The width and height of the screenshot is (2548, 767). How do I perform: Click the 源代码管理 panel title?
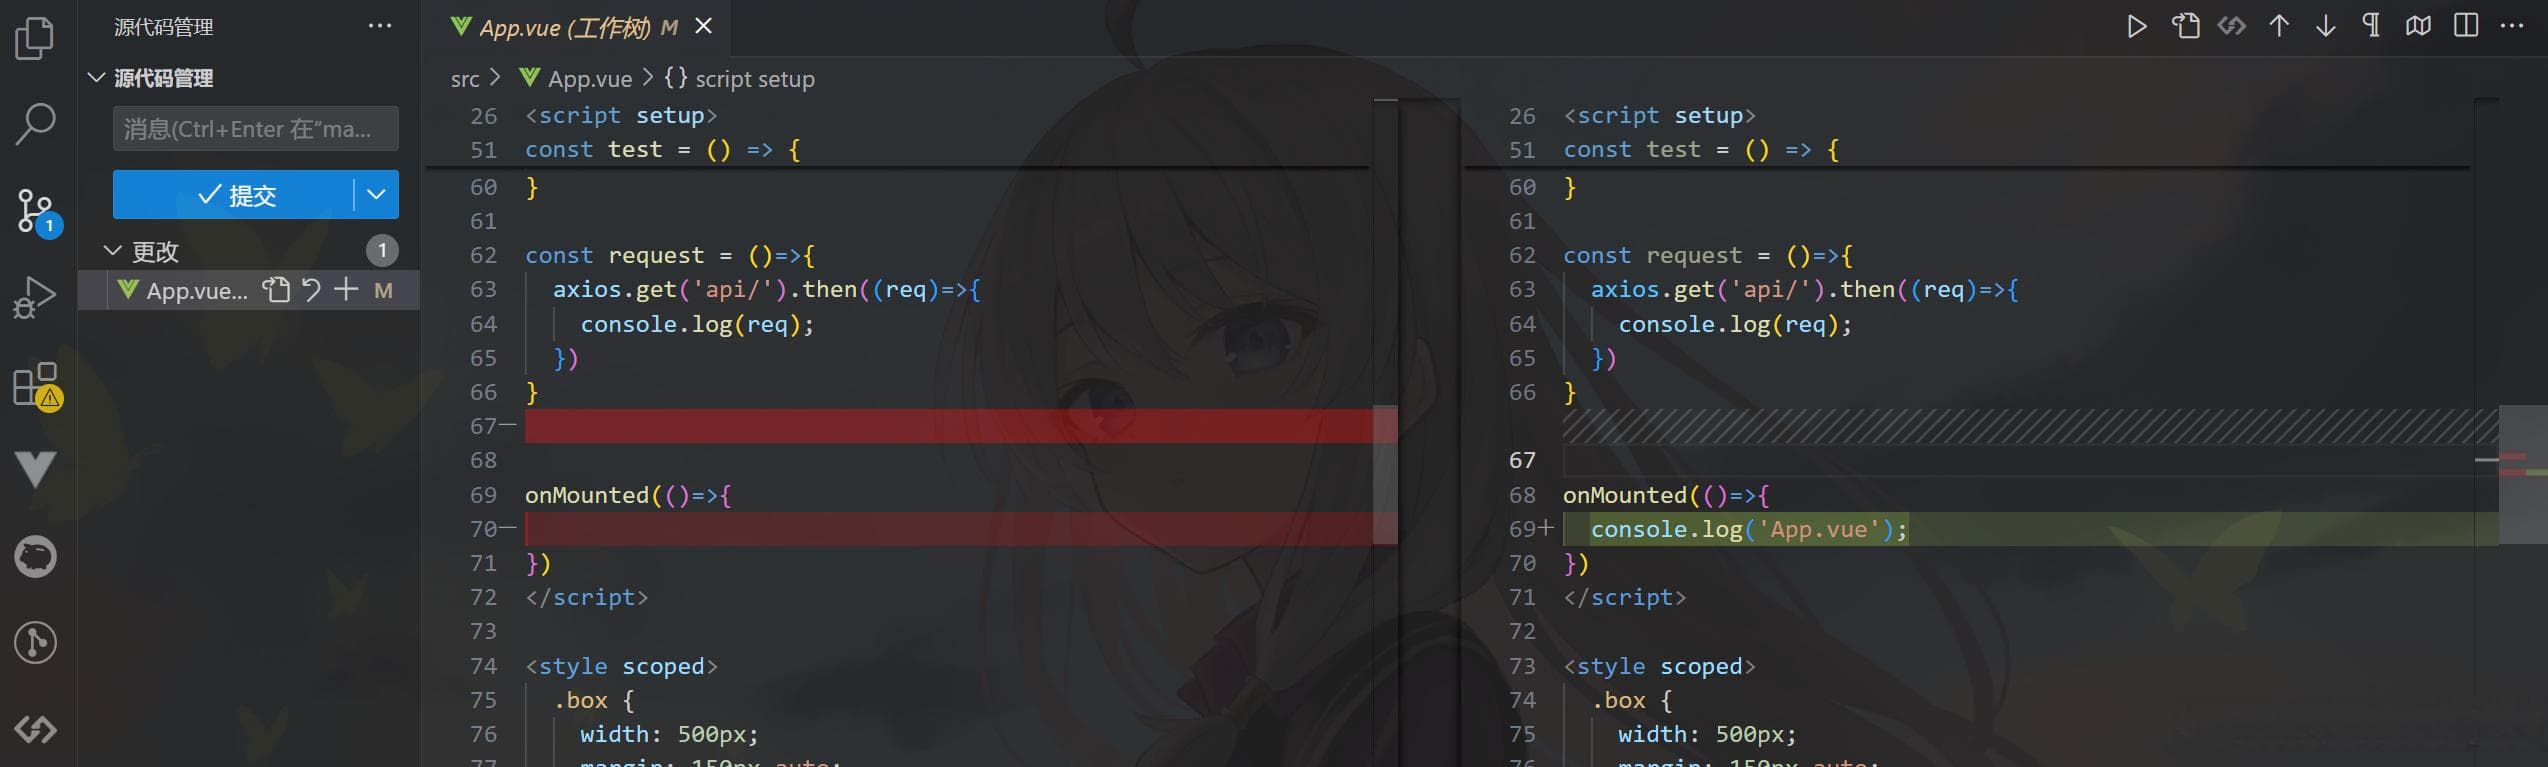click(x=163, y=27)
